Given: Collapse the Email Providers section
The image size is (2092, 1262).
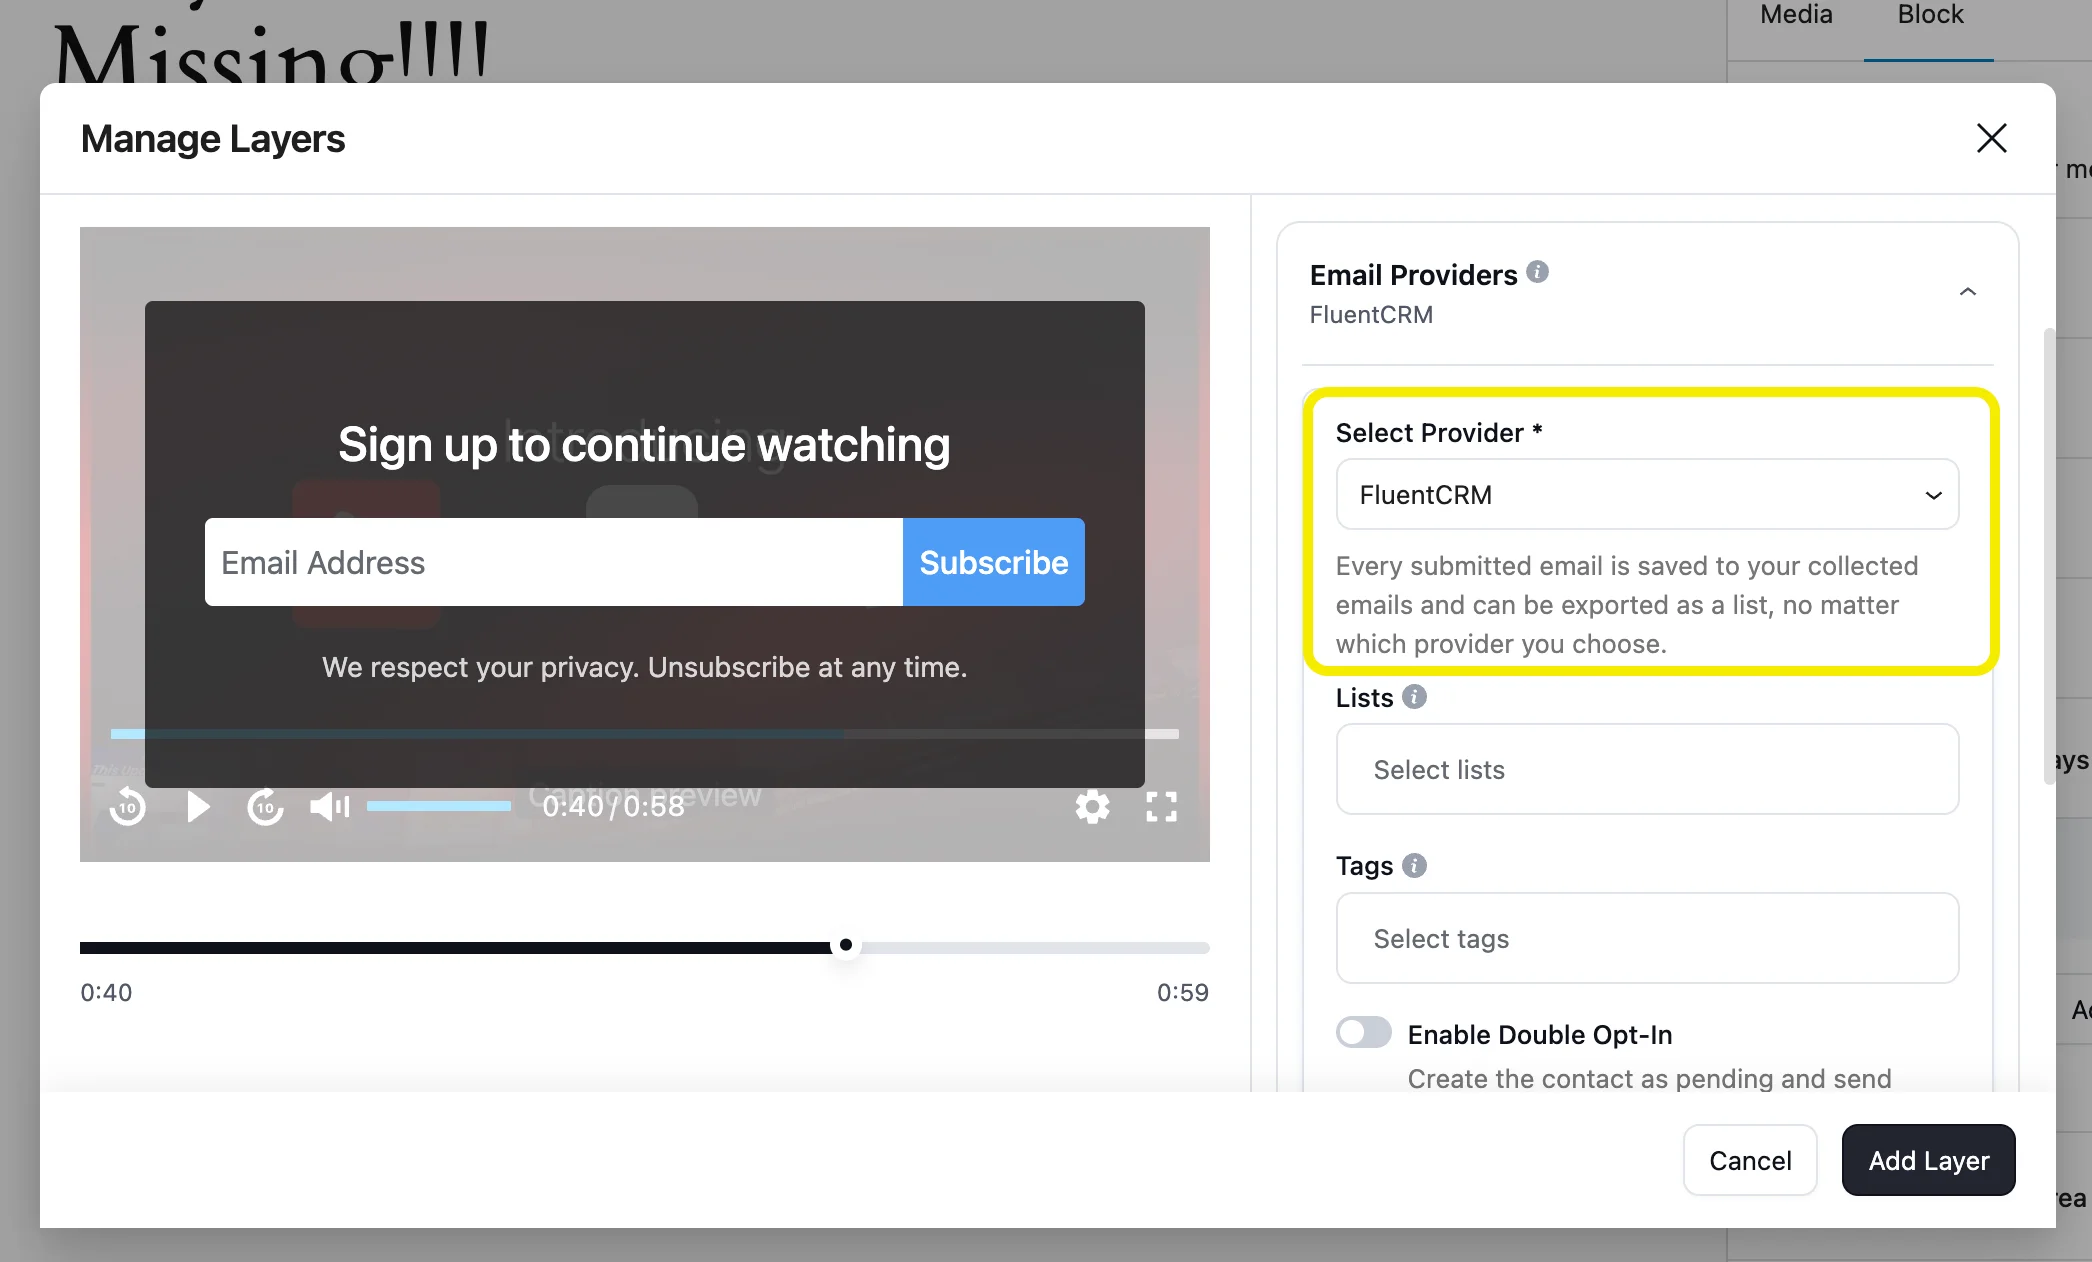Looking at the screenshot, I should tap(1967, 292).
